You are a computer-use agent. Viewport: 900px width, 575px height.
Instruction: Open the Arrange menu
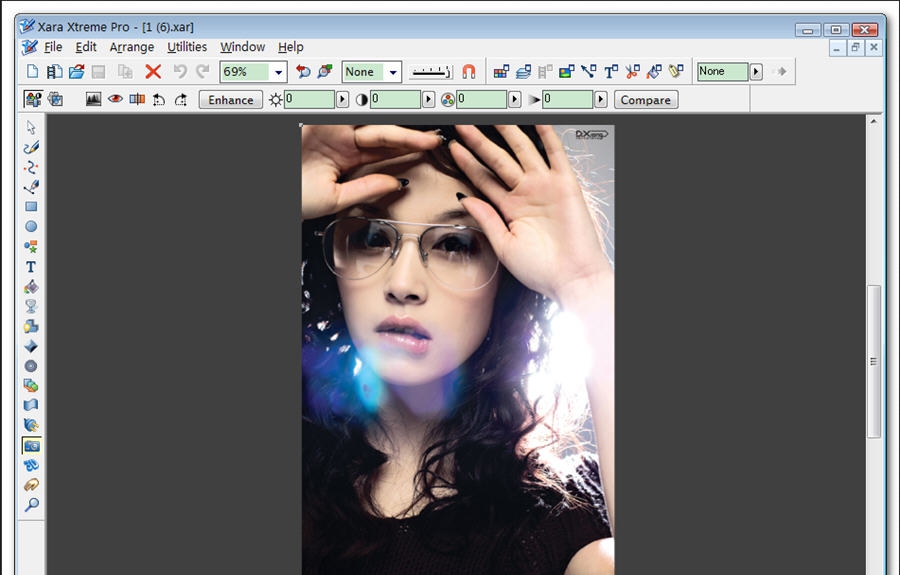pos(132,46)
